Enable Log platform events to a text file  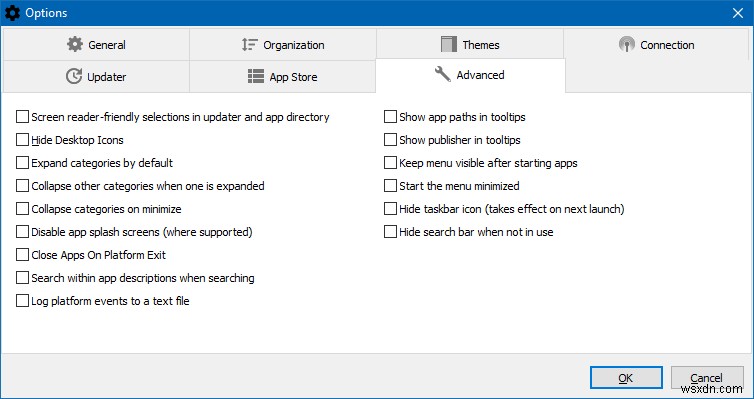22,301
